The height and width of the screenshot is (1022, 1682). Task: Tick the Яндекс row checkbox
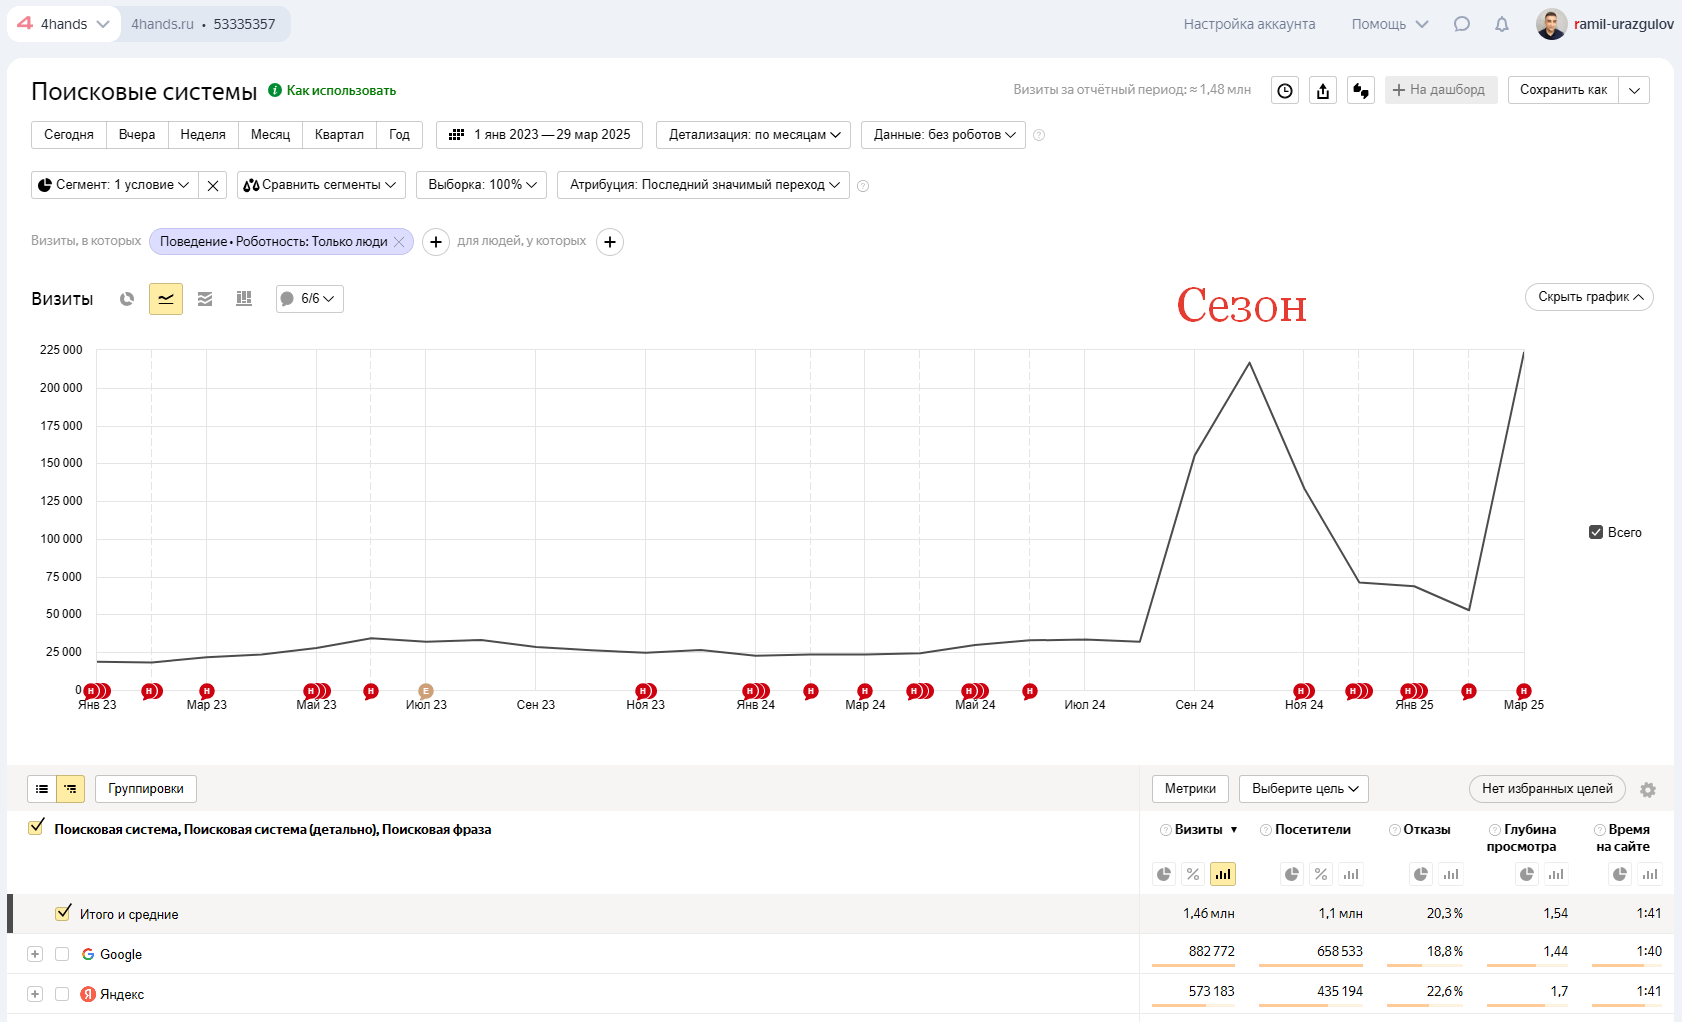tap(62, 994)
